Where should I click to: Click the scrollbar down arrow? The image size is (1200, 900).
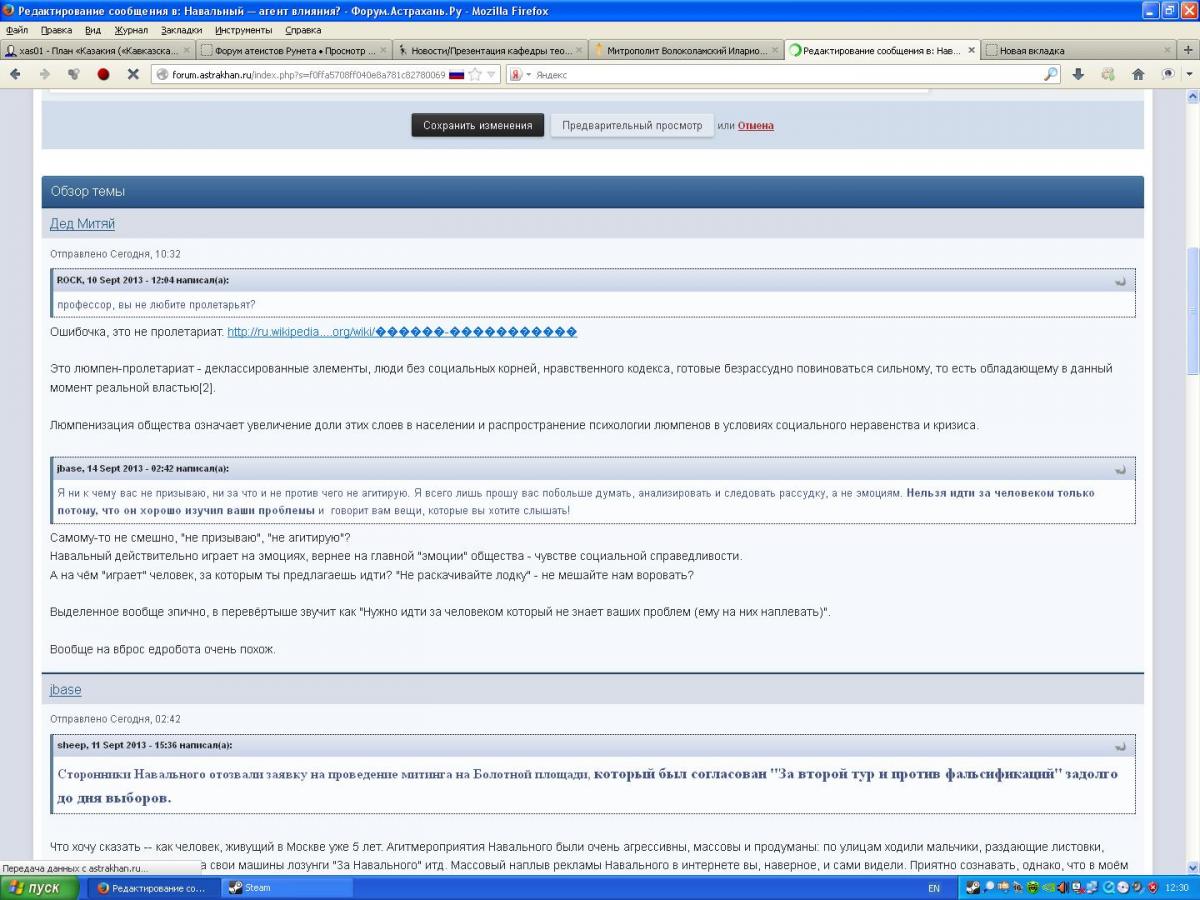click(1191, 866)
